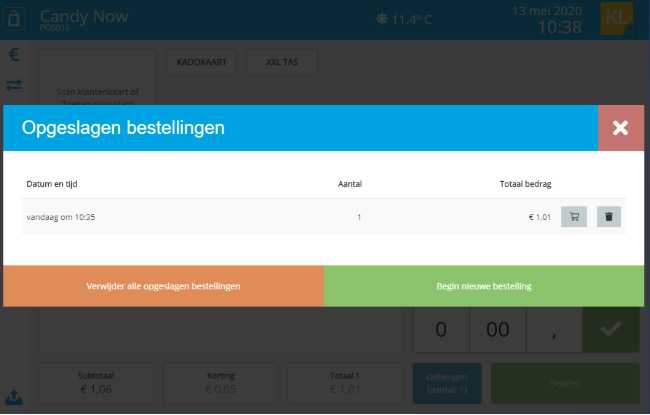Open the KL user profile badge
The width and height of the screenshot is (650, 415).
[x=617, y=19]
